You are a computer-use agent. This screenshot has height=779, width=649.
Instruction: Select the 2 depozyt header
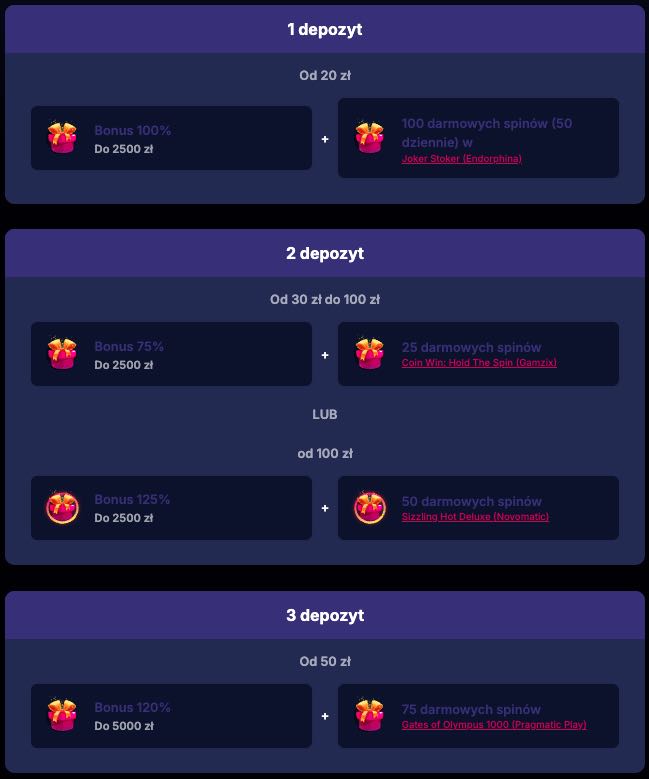tap(325, 254)
